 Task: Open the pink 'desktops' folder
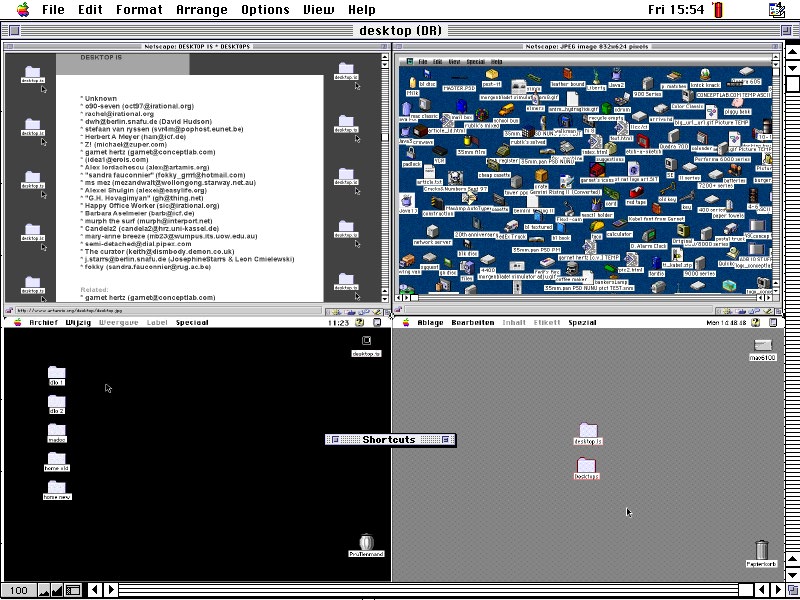pos(587,467)
